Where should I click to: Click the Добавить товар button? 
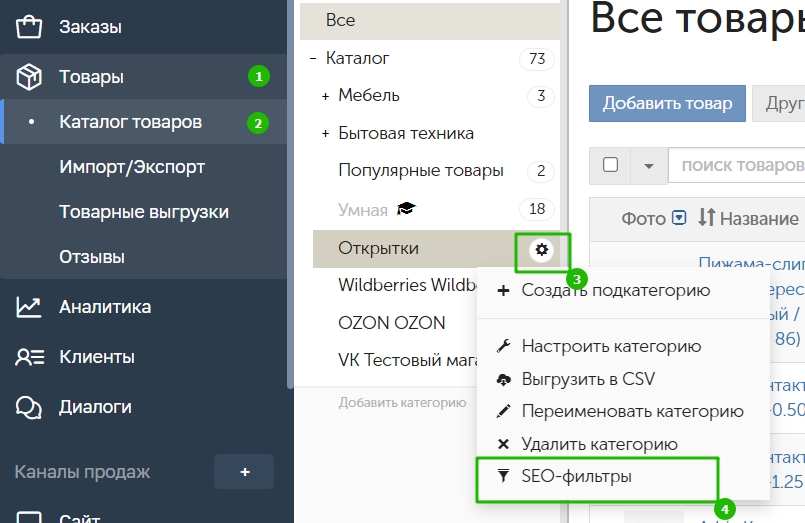point(667,103)
